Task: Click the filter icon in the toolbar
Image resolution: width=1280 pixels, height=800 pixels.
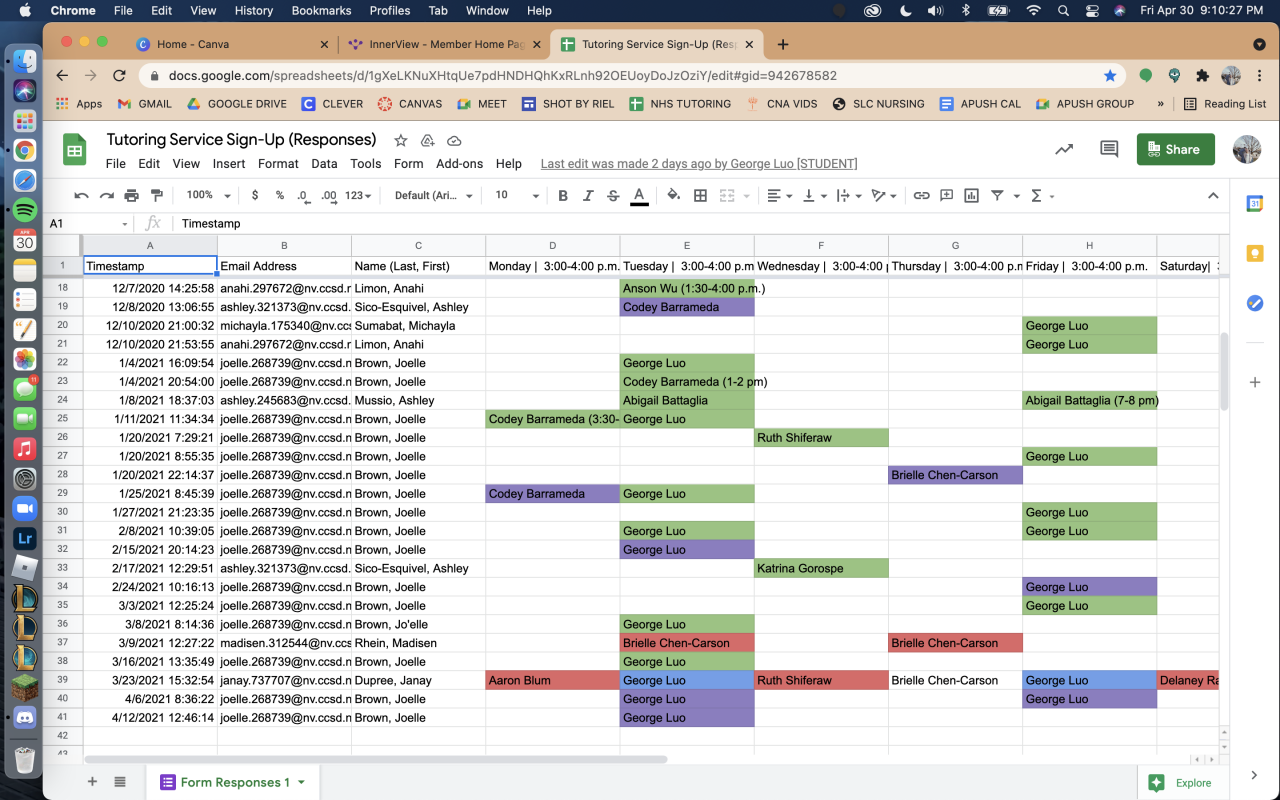Action: click(997, 195)
